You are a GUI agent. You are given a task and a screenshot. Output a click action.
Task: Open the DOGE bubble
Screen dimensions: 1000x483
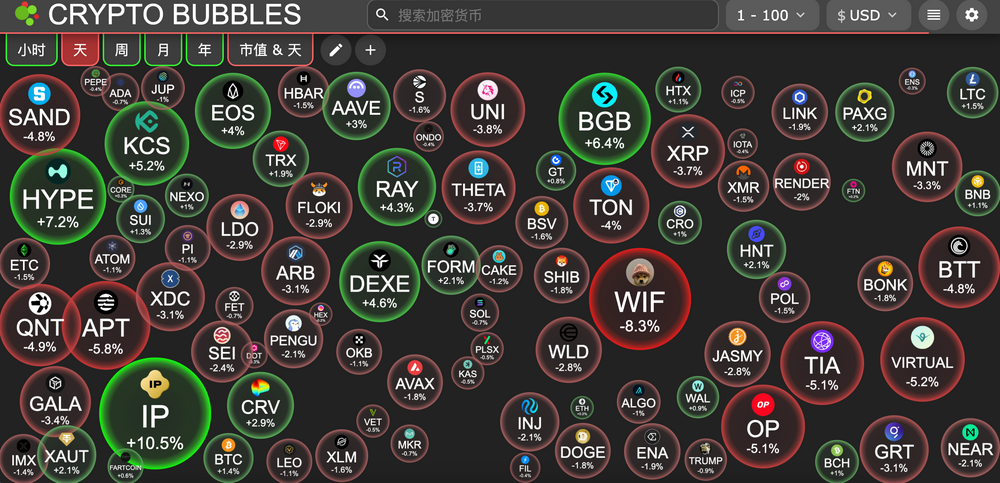coord(582,451)
